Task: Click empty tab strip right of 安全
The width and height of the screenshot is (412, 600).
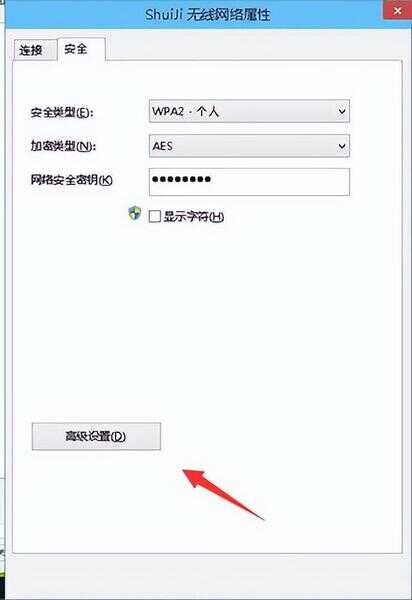Action: 252,48
